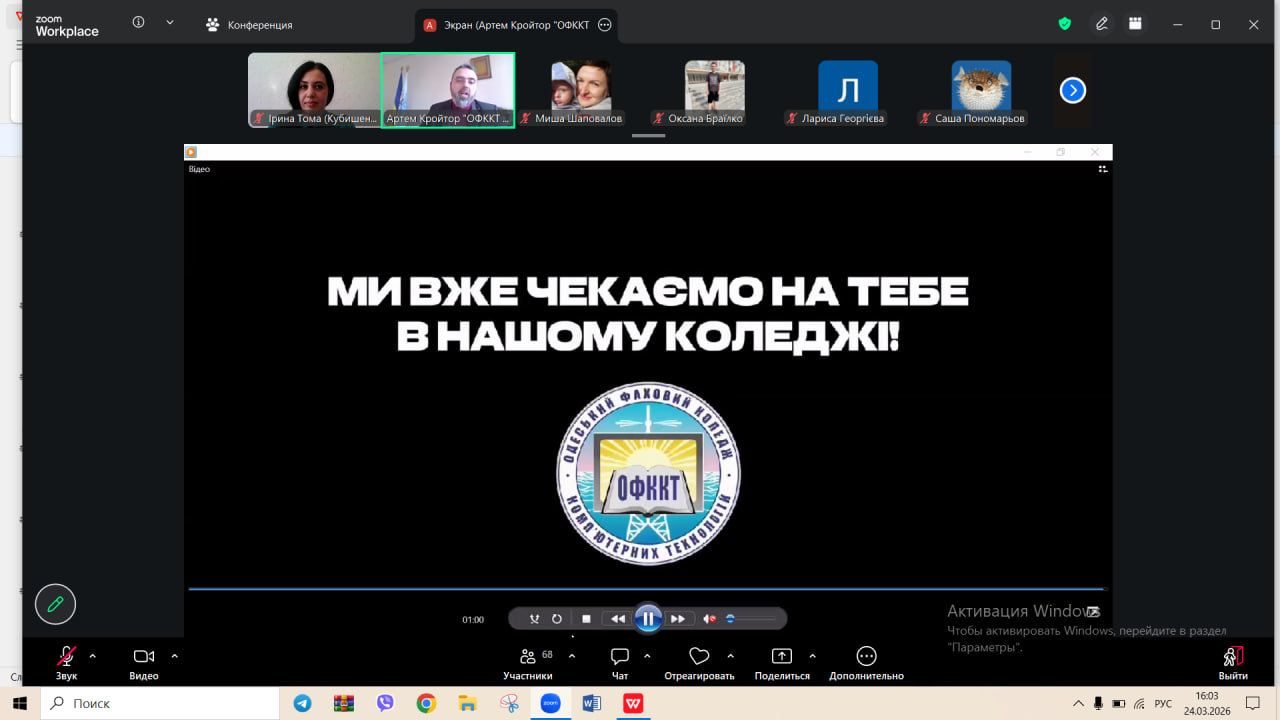Expand audio options arrow beside Звук
The width and height of the screenshot is (1280, 720).
[93, 656]
